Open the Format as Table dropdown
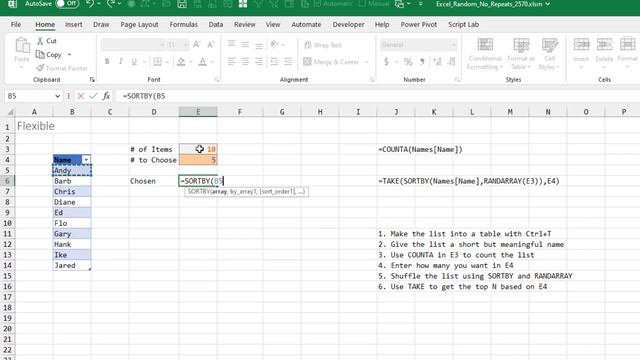The image size is (640, 360). coord(521,54)
